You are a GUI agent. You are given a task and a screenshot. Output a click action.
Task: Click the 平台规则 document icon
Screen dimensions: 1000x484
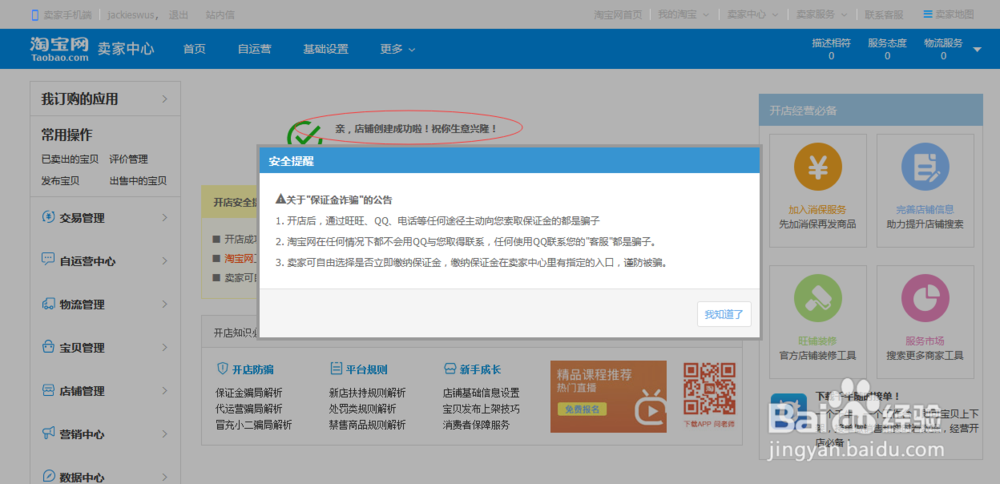(335, 369)
